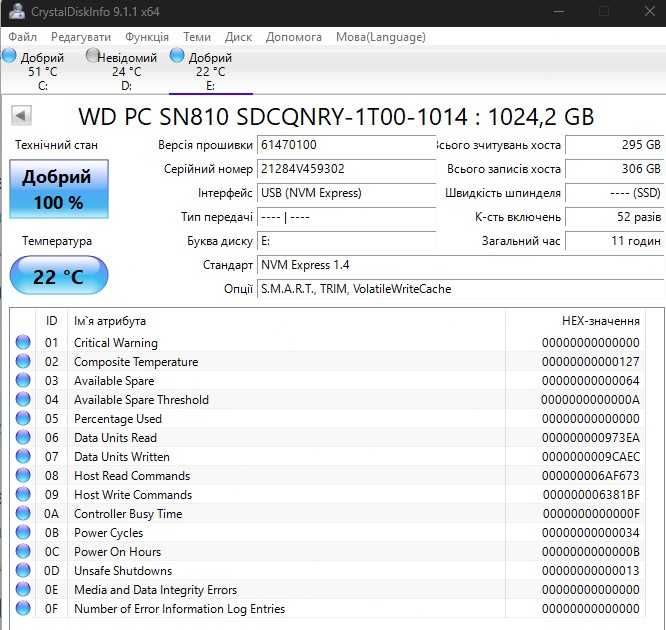Select the Power Cycles attribute name
The width and height of the screenshot is (666, 630).
pyautogui.click(x=108, y=533)
